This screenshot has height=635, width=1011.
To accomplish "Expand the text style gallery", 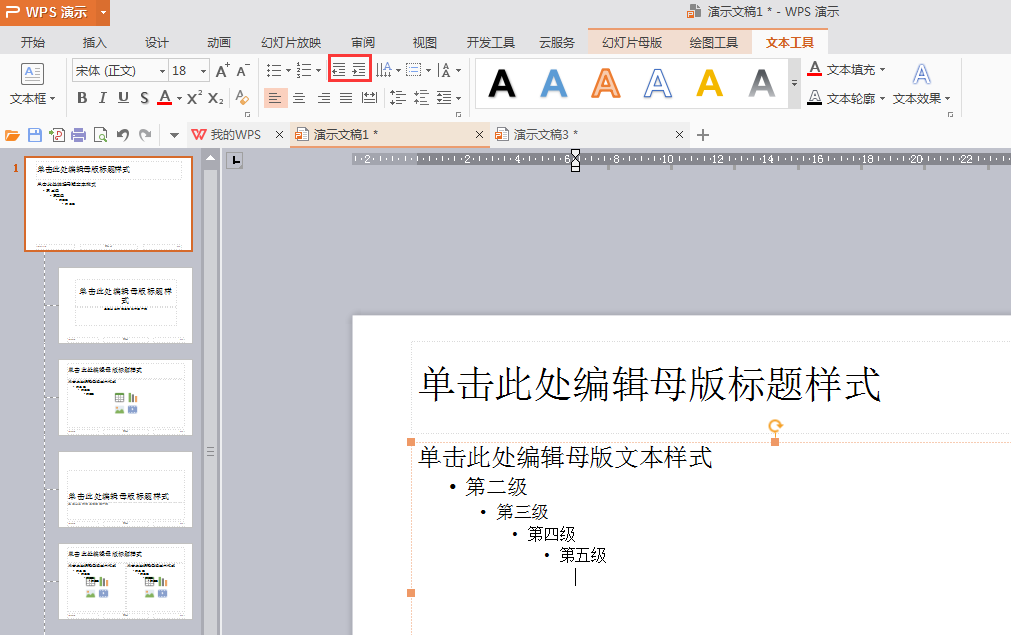I will [795, 84].
